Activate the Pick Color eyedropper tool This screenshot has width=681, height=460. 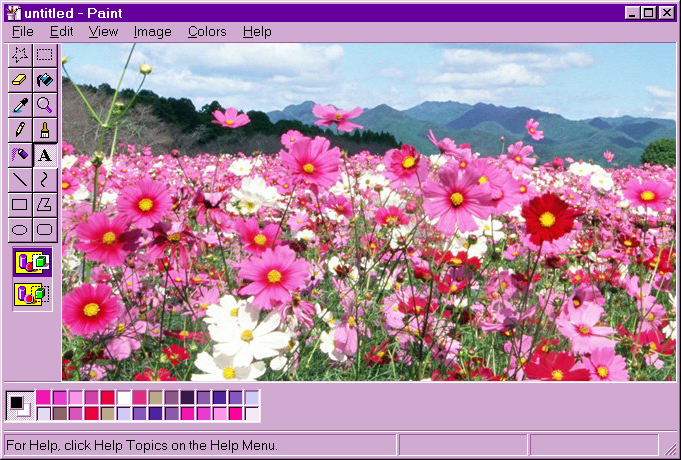[20, 105]
